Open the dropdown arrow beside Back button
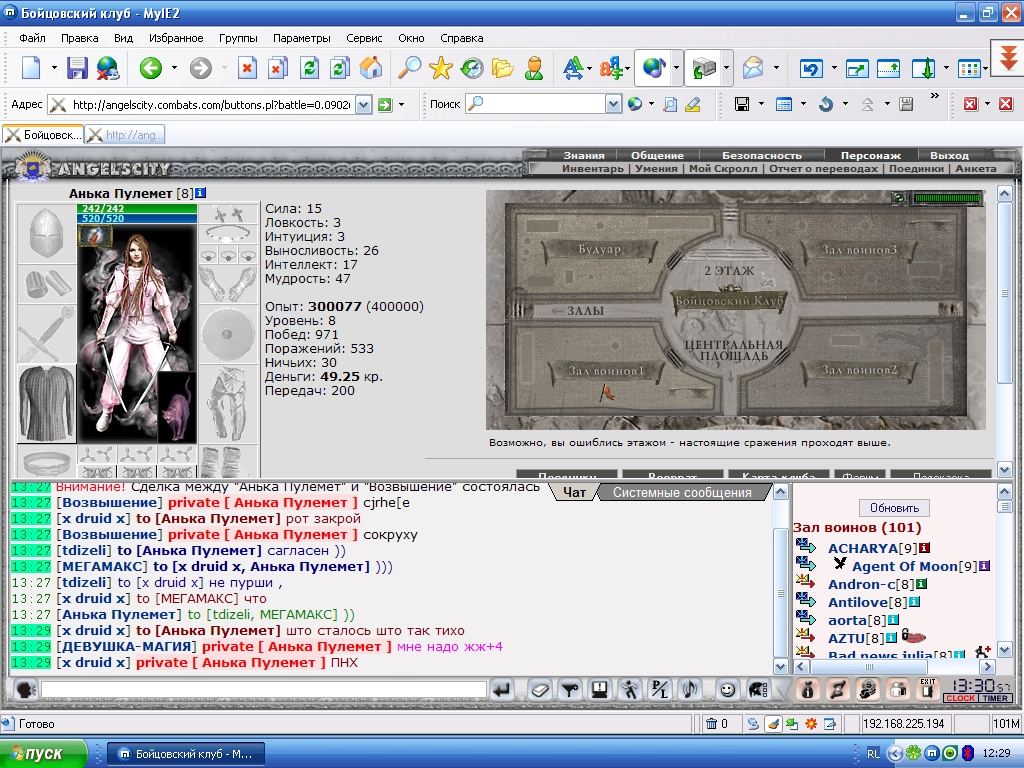 click(174, 67)
